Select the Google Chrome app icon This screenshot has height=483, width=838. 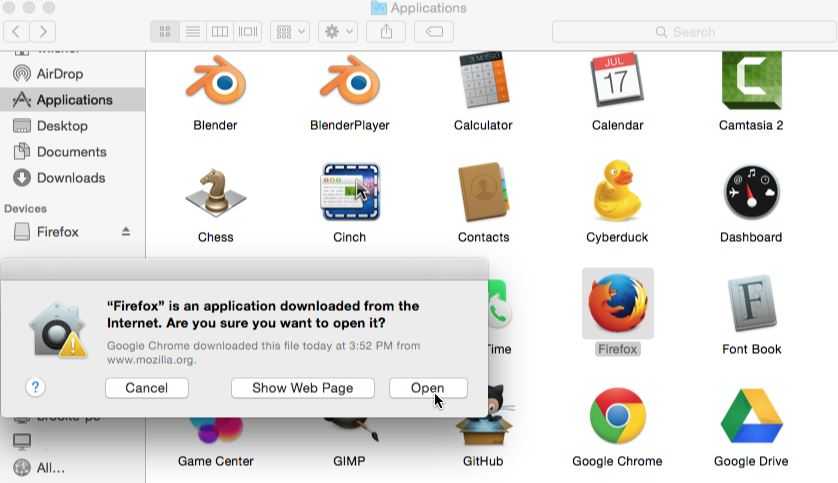coord(618,416)
